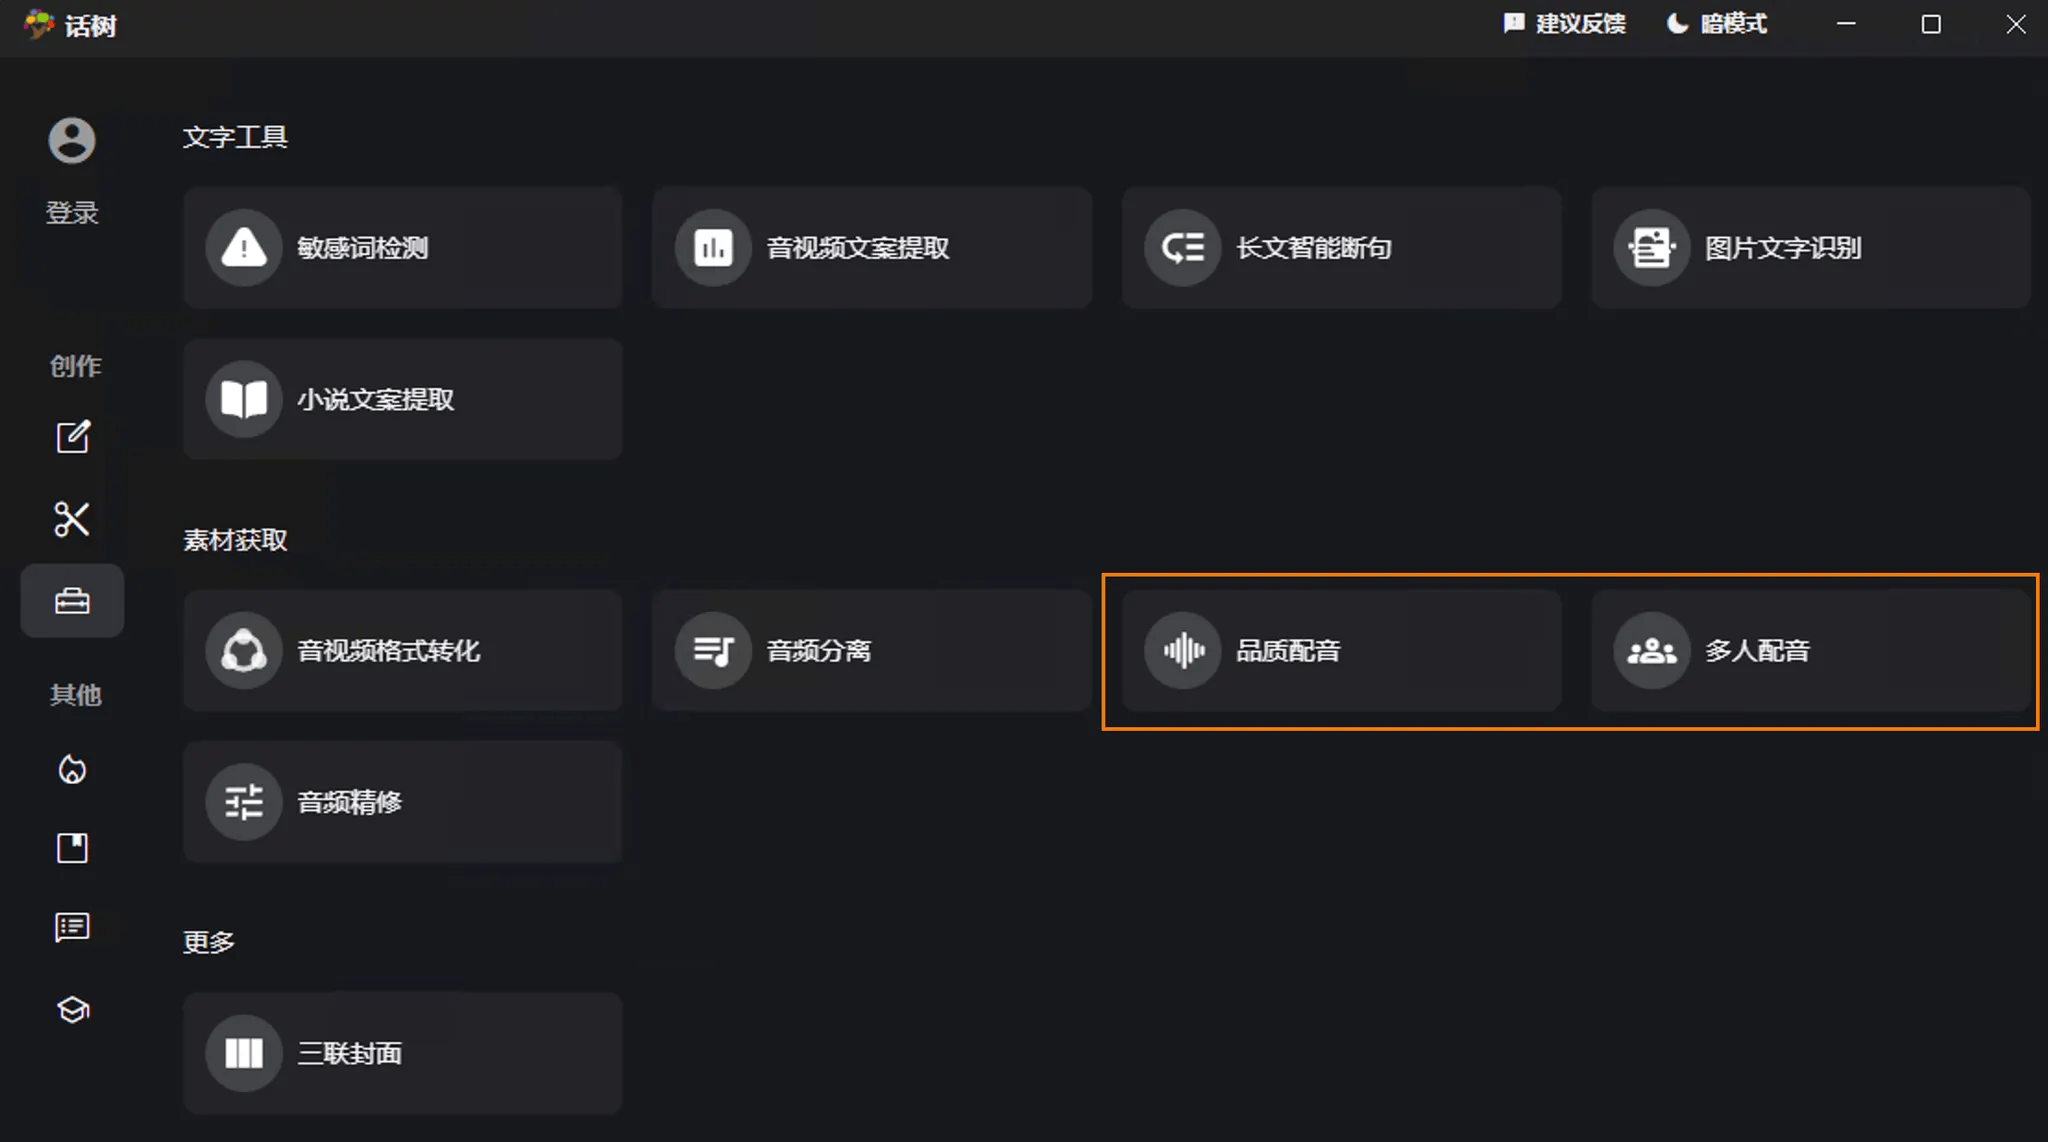Launch 多人配音 multi-voice tool

[x=1810, y=651]
